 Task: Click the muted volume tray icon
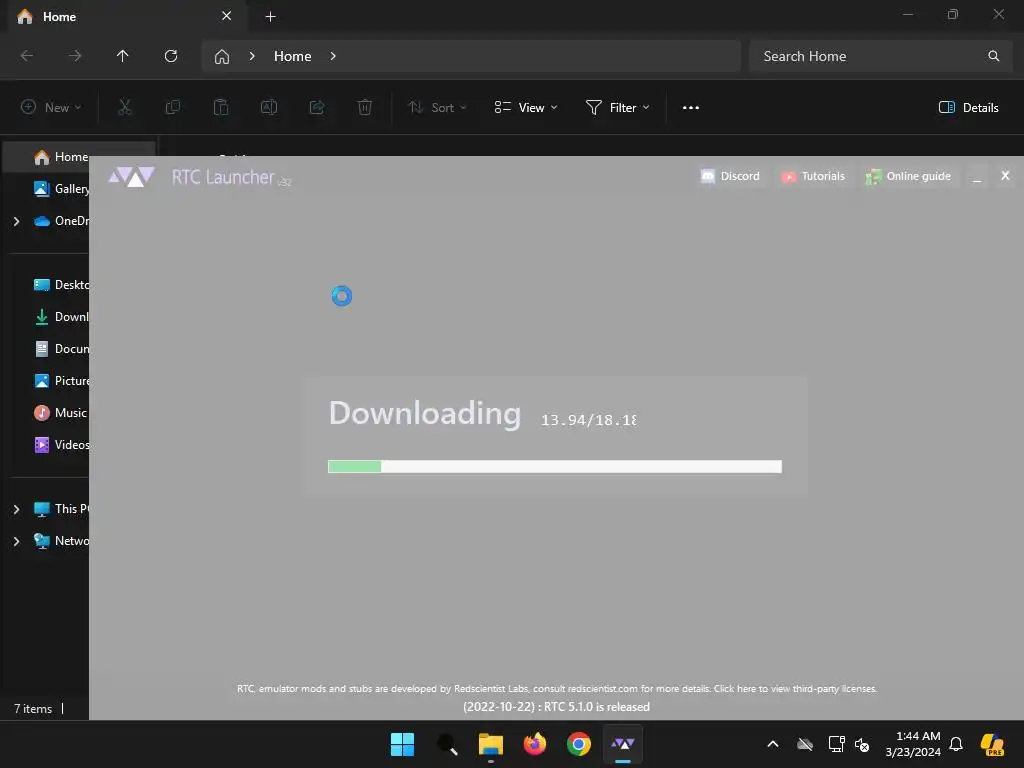tap(862, 744)
